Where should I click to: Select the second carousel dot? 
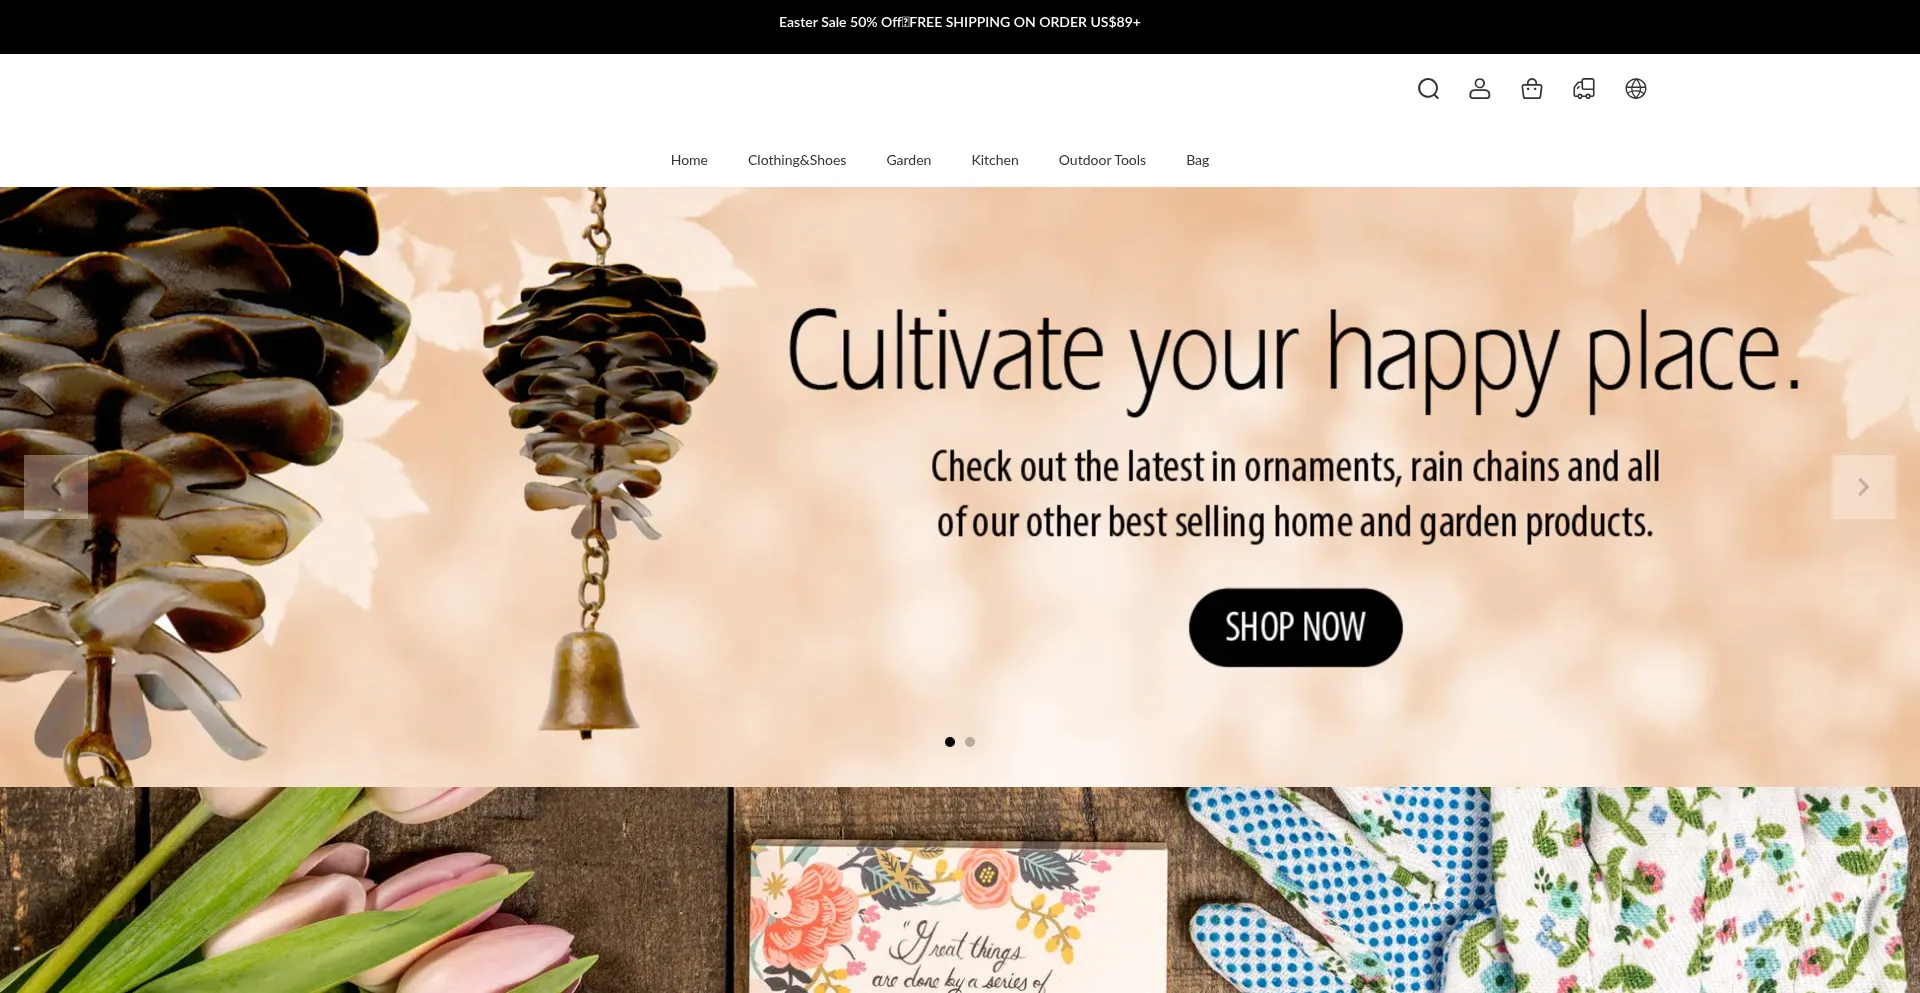pyautogui.click(x=970, y=742)
